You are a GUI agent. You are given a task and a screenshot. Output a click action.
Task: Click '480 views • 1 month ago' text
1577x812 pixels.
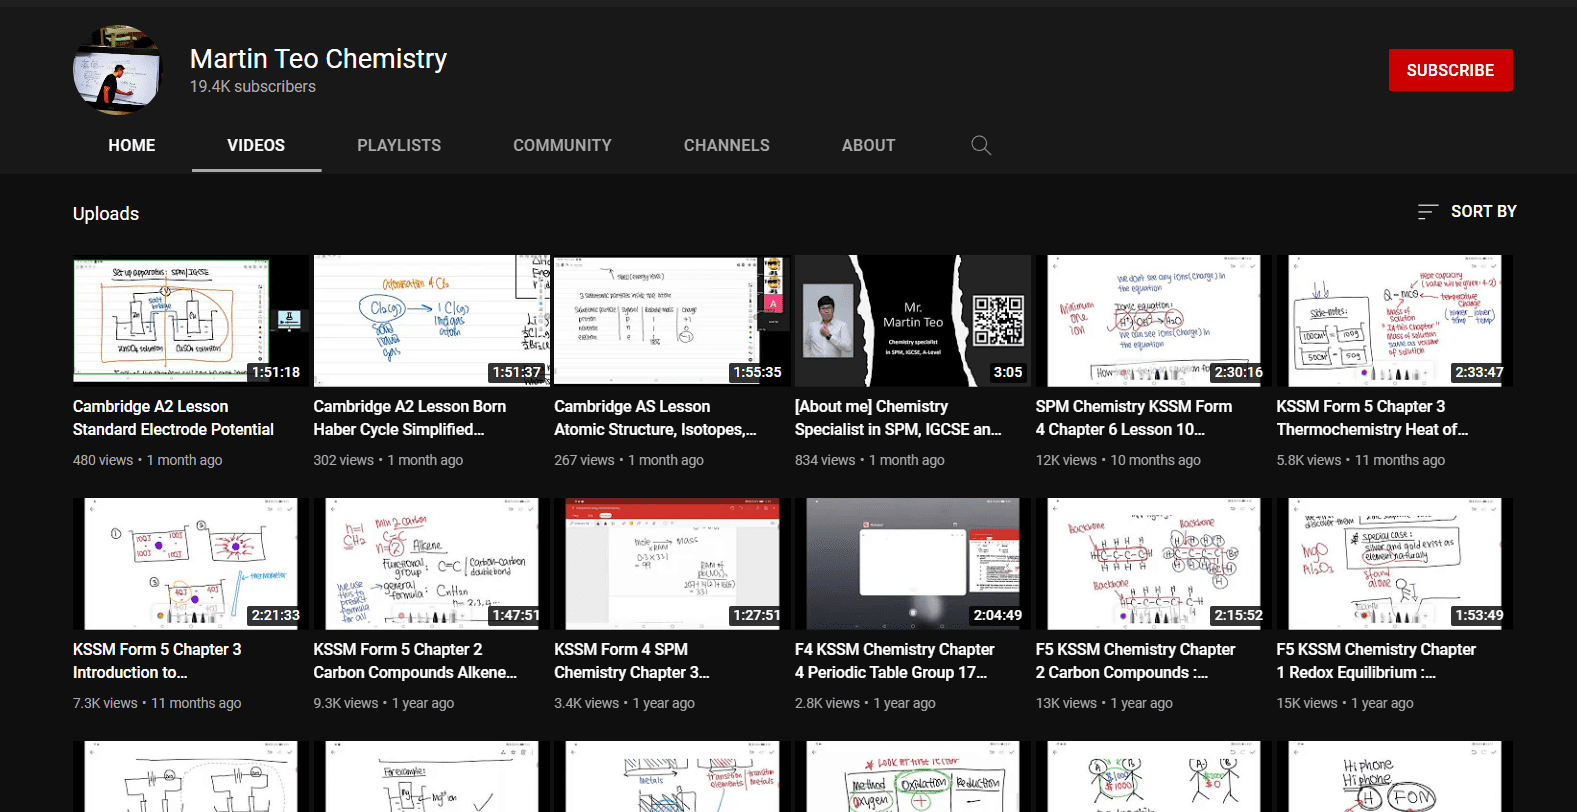[x=148, y=460]
